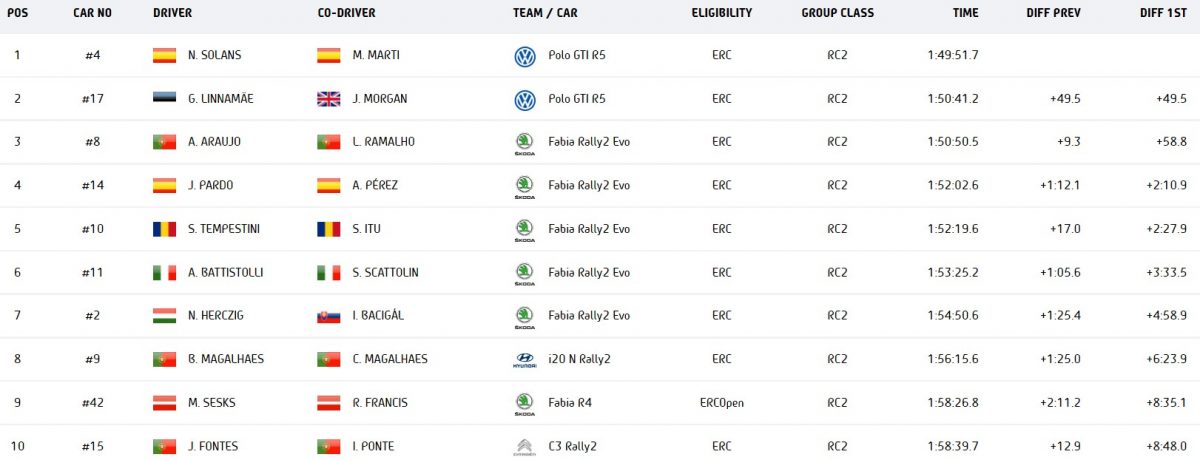Click the Estonian flag beside G. Linnamäe
The width and height of the screenshot is (1200, 460).
(164, 99)
